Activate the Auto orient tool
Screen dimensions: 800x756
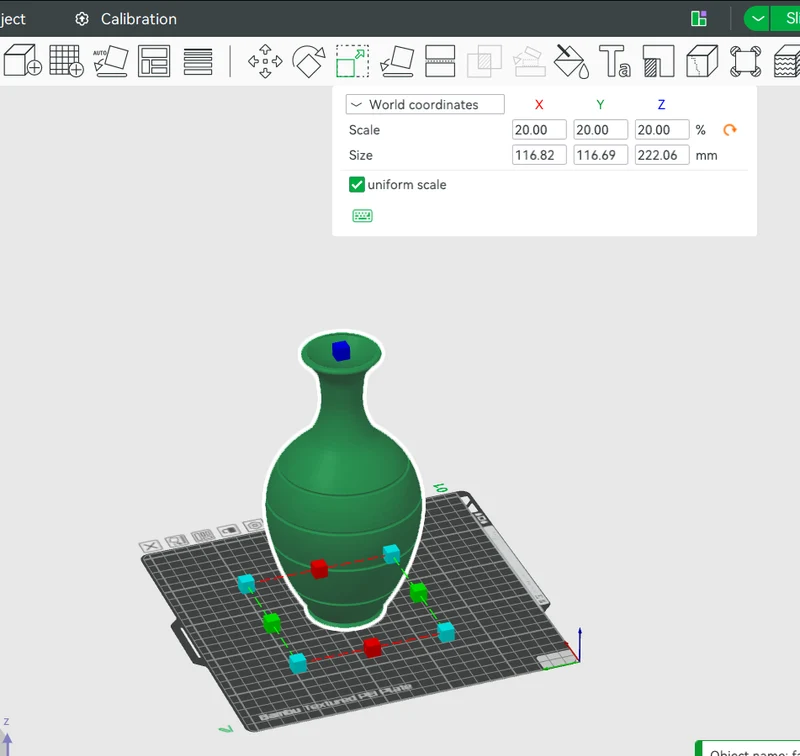pyautogui.click(x=110, y=61)
